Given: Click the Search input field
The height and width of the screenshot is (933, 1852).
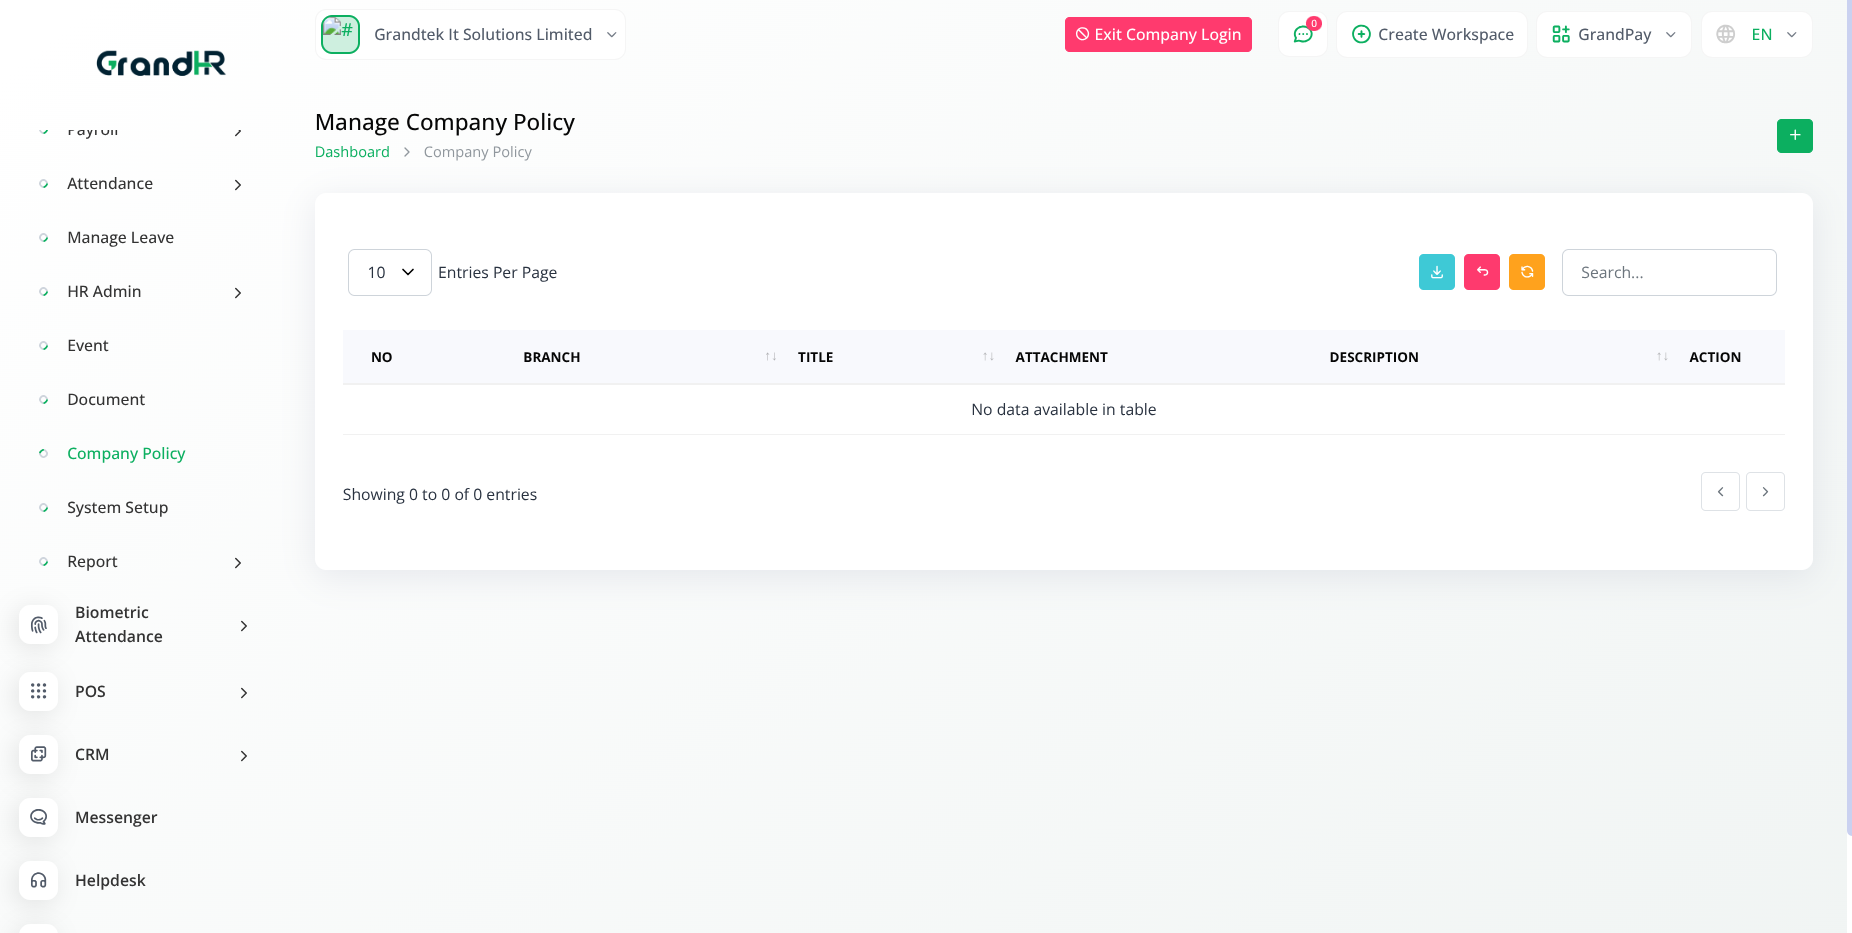Looking at the screenshot, I should (1668, 272).
